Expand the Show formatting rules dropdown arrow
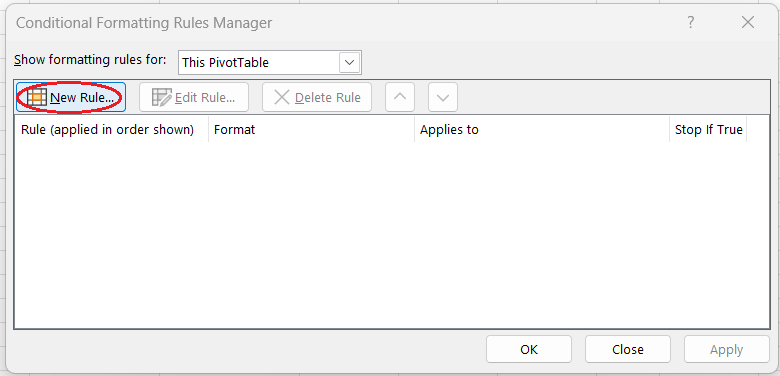 [350, 63]
